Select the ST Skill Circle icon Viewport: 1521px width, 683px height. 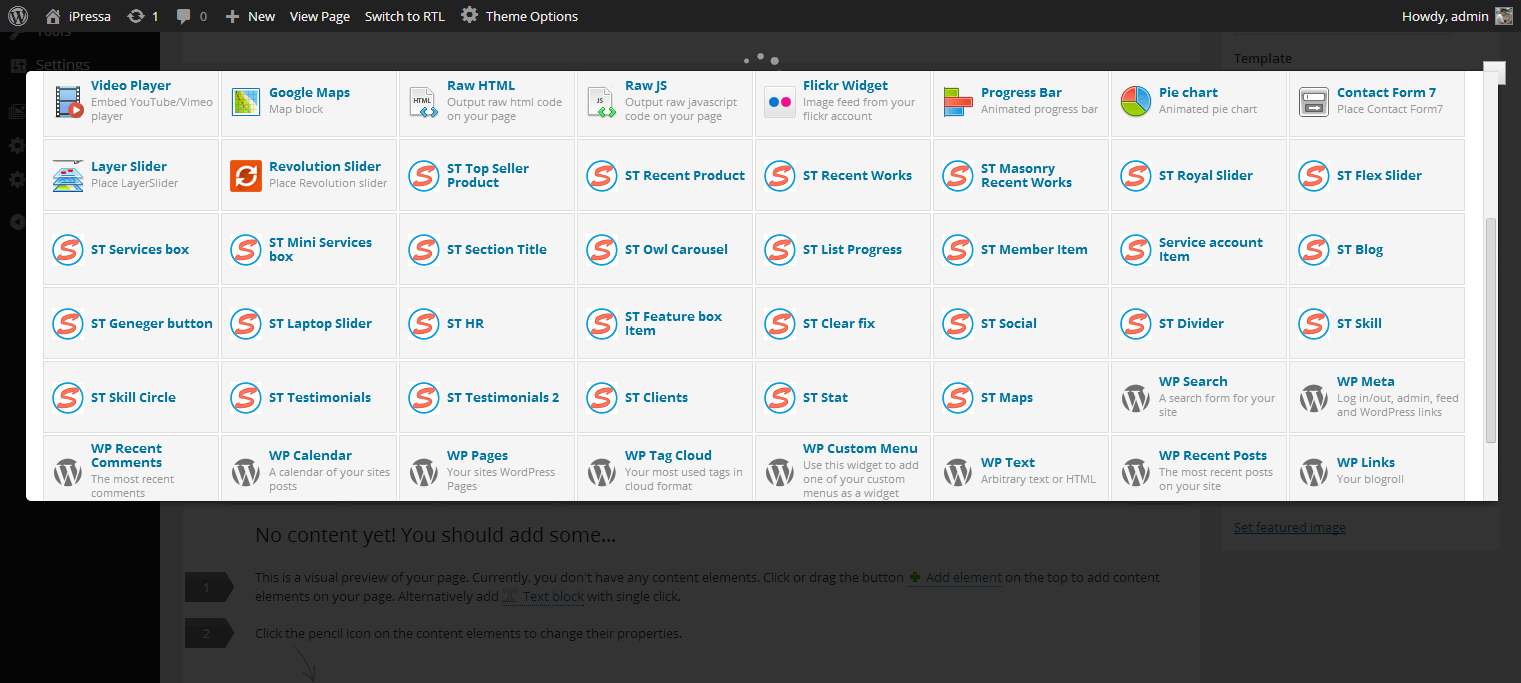pyautogui.click(x=68, y=398)
